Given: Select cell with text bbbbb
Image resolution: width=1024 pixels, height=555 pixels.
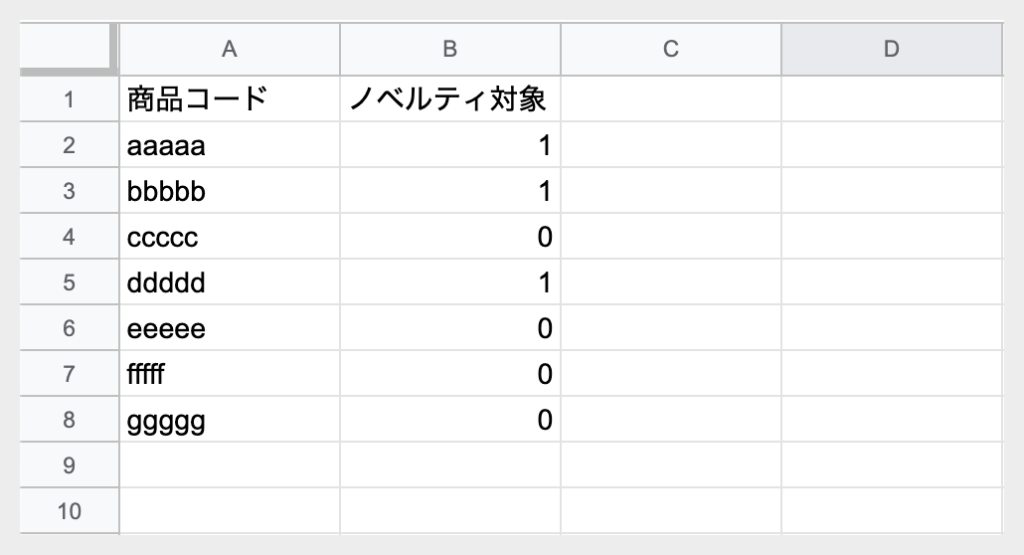Looking at the screenshot, I should click(229, 191).
